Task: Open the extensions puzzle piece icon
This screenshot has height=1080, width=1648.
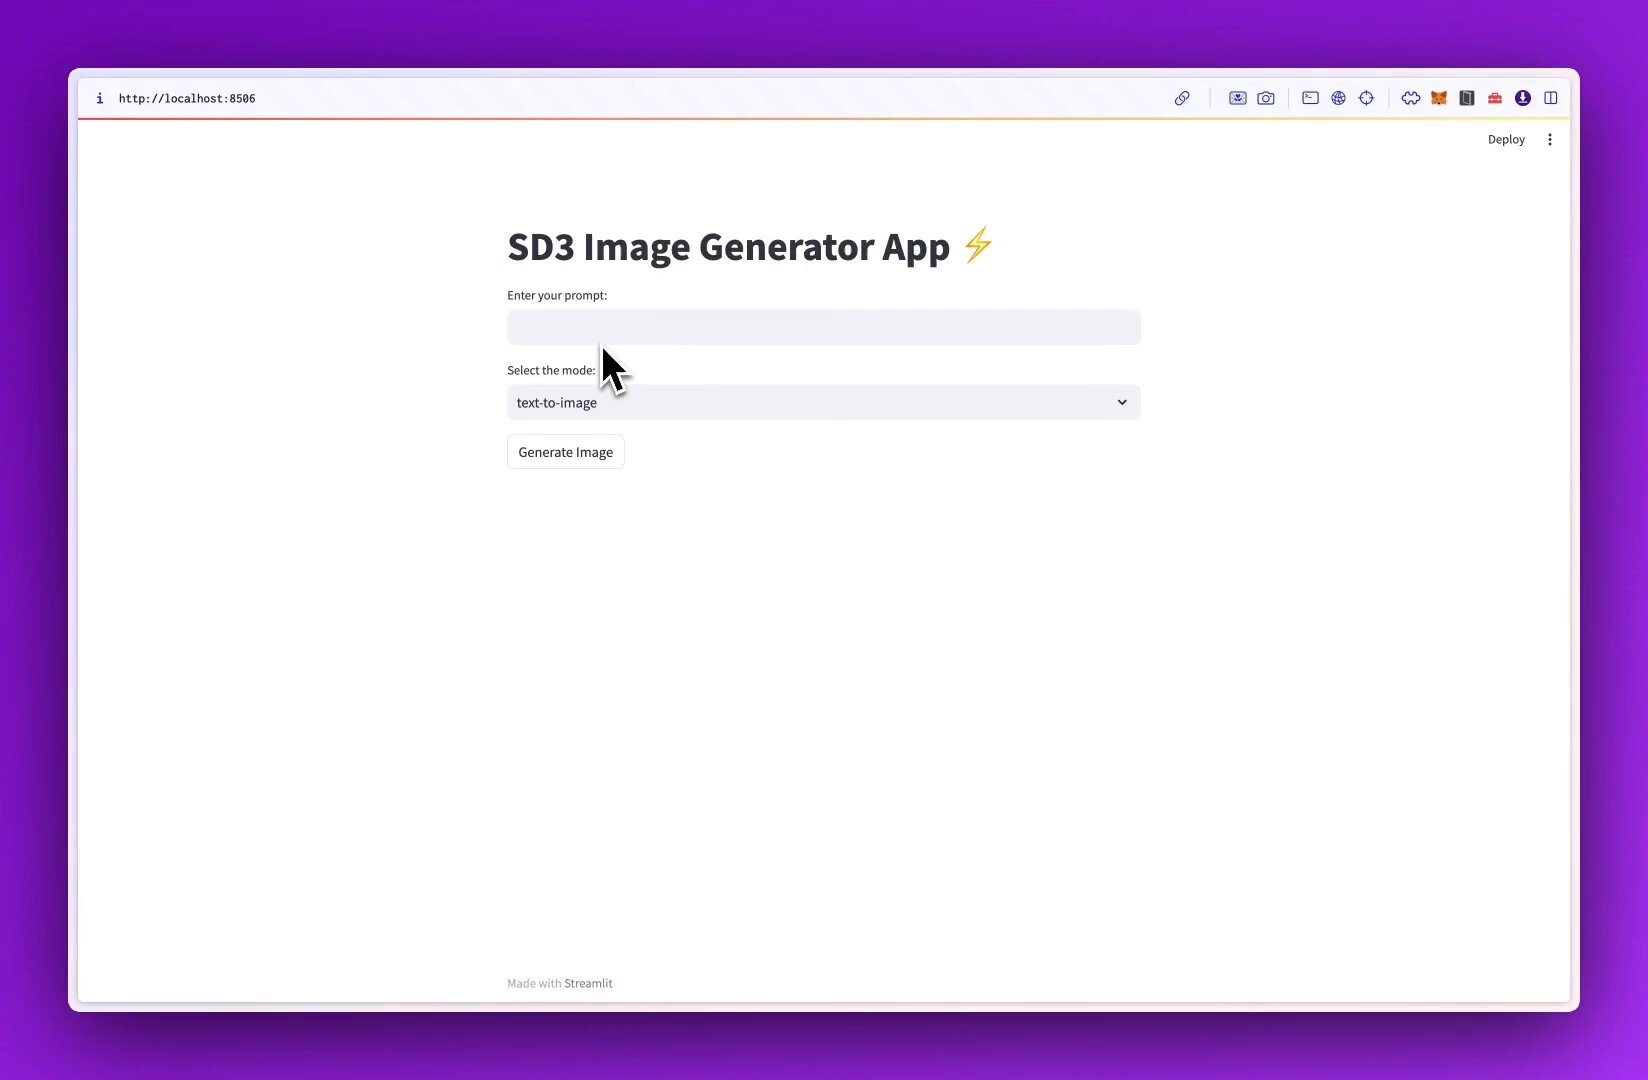Action: click(x=1411, y=98)
